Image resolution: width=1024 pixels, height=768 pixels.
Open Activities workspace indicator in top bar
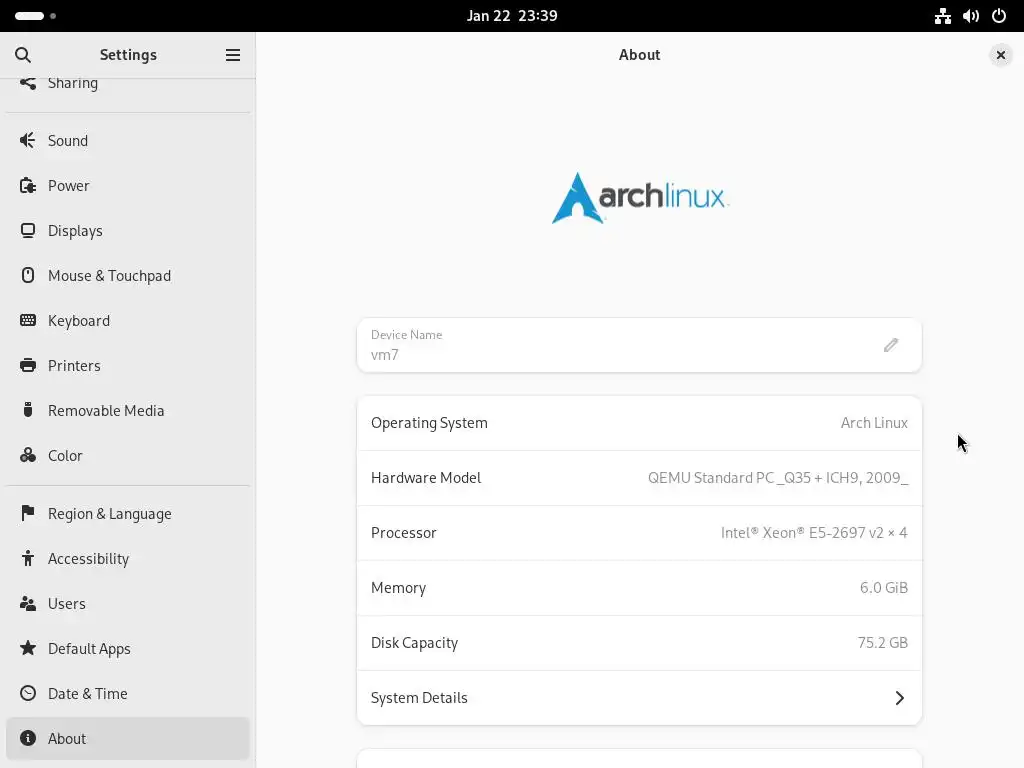[35, 16]
